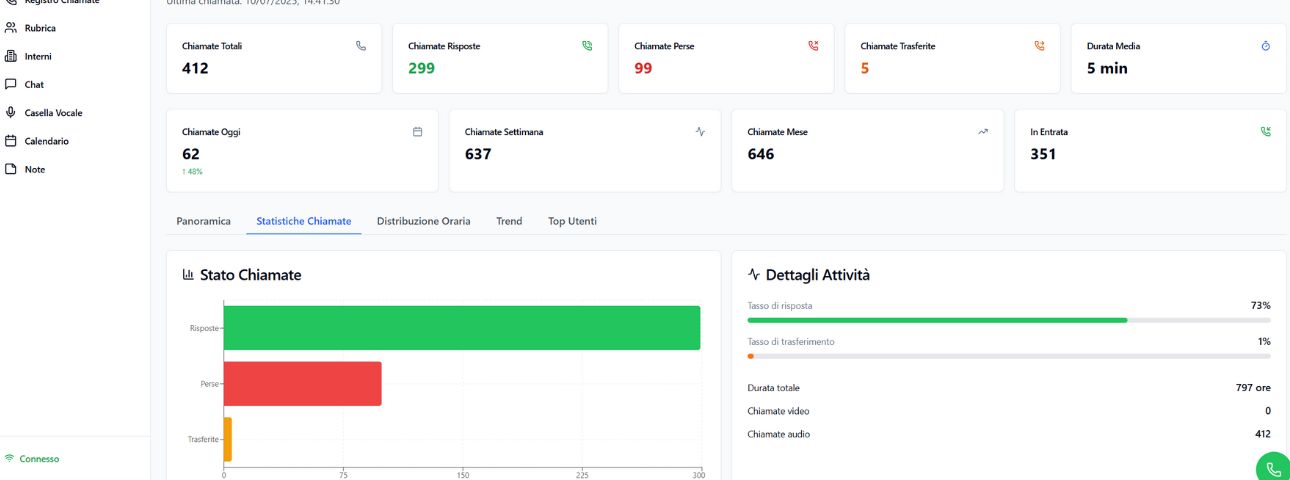Open the Distribuzione Oraria tab
This screenshot has height=480, width=1290.
(423, 221)
